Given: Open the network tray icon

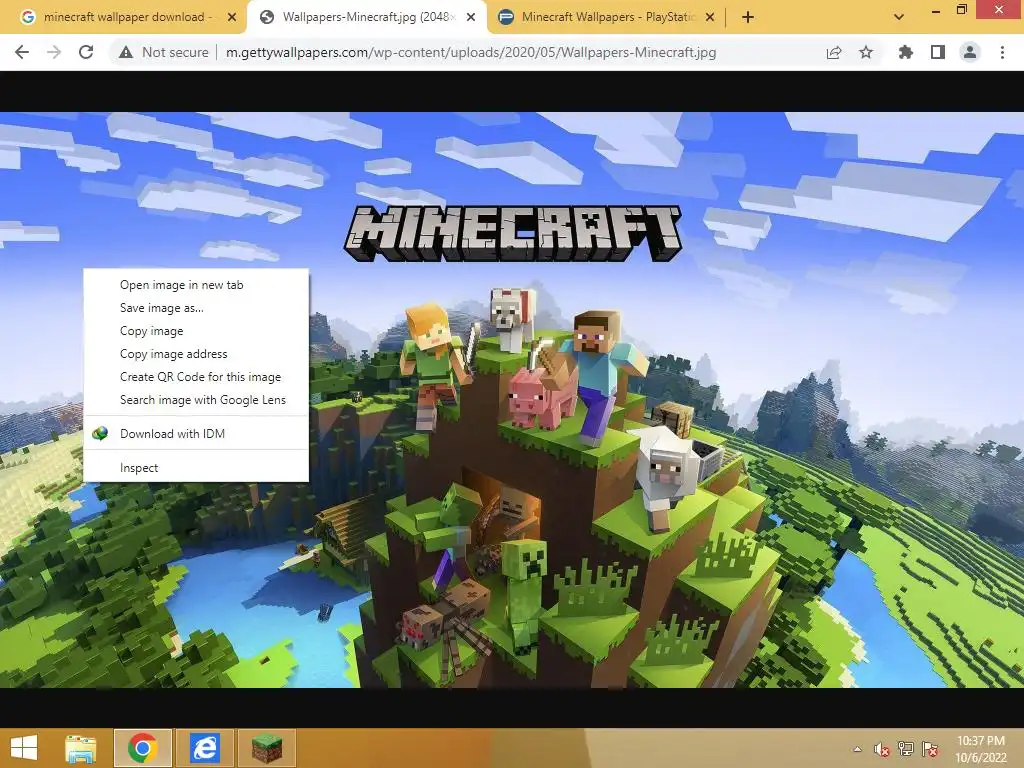Looking at the screenshot, I should click(906, 749).
